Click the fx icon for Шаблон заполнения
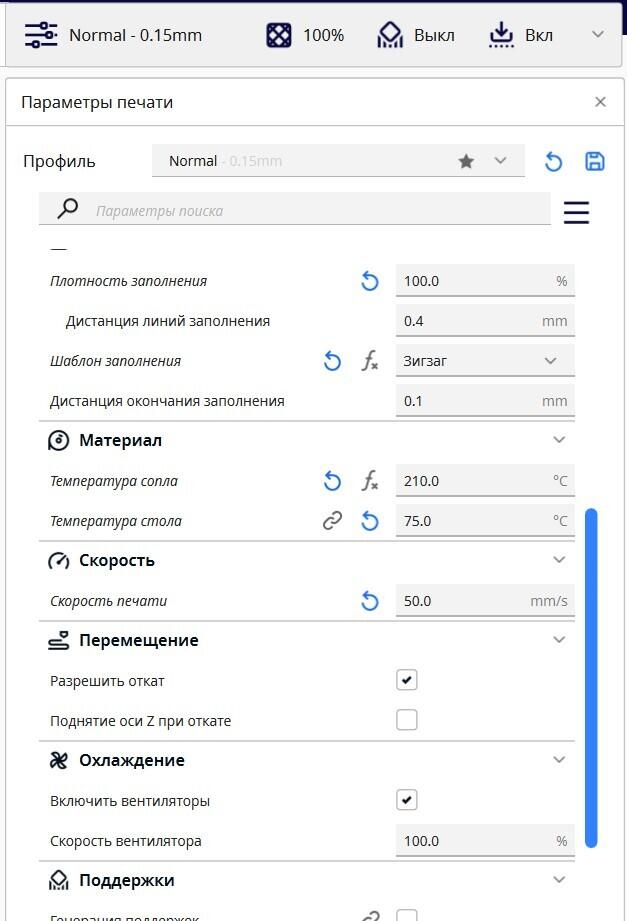 [x=370, y=361]
